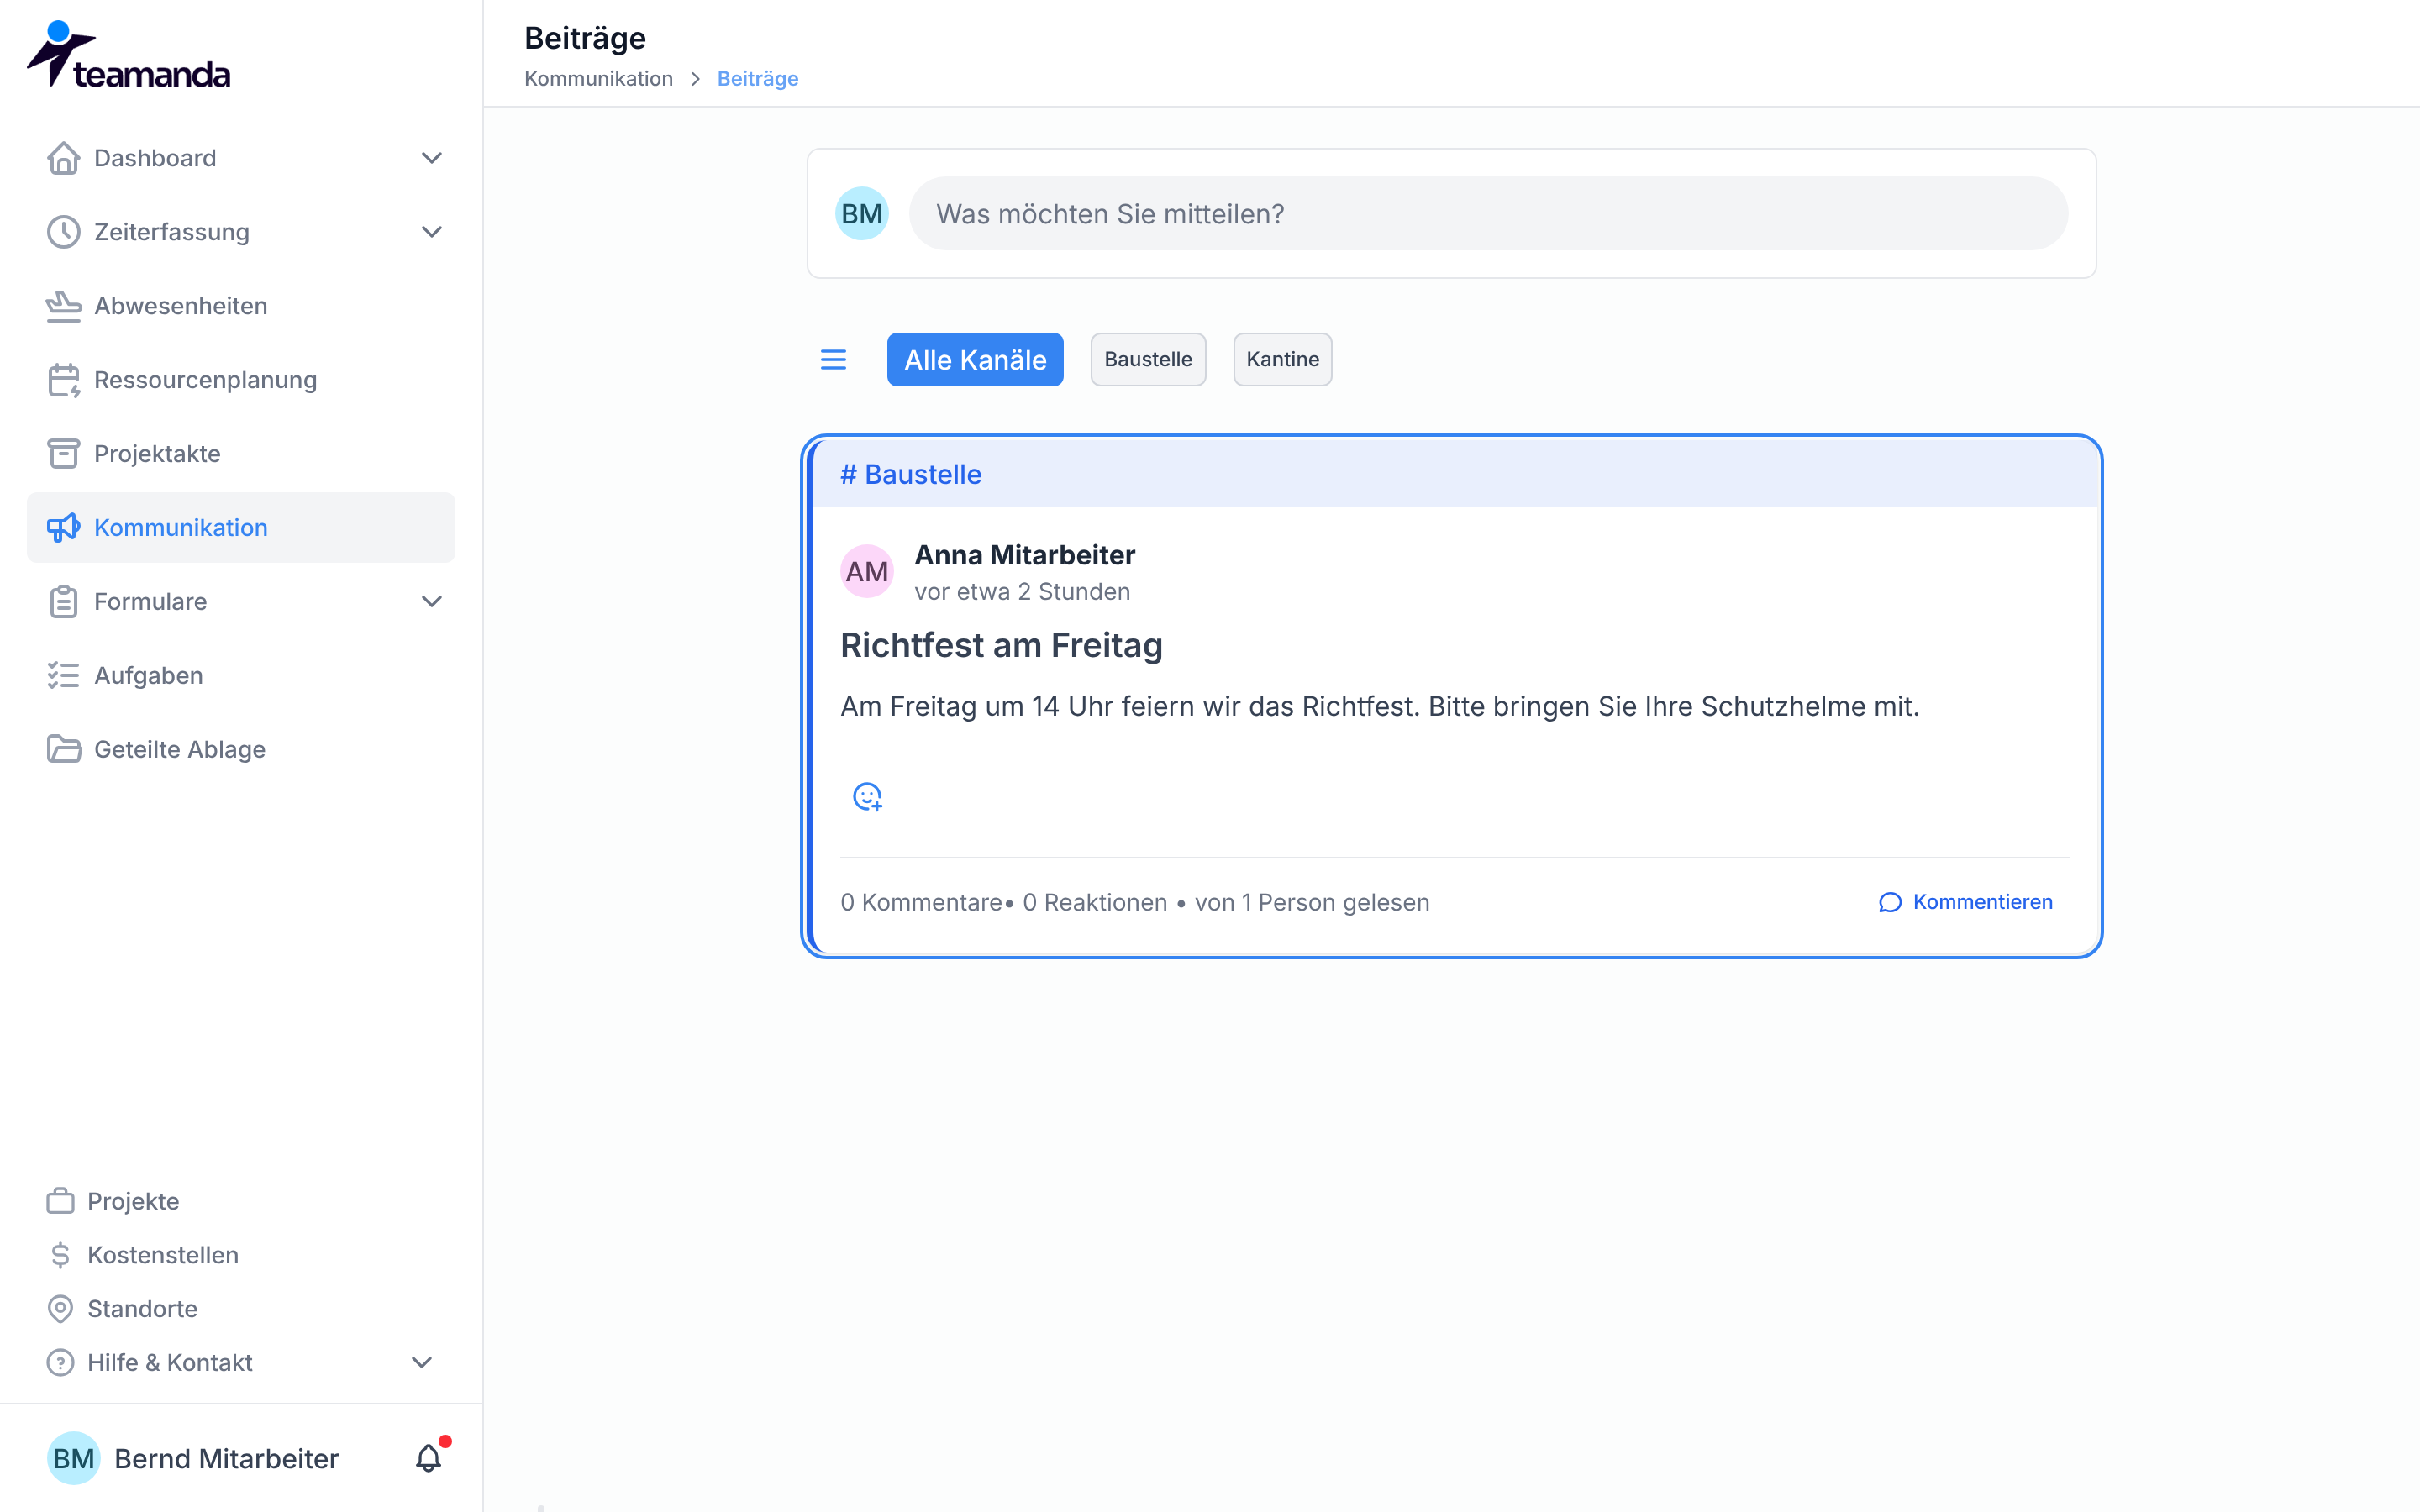The width and height of the screenshot is (2420, 1512).
Task: Select the Alle Kanäle filter tab
Action: click(x=975, y=360)
